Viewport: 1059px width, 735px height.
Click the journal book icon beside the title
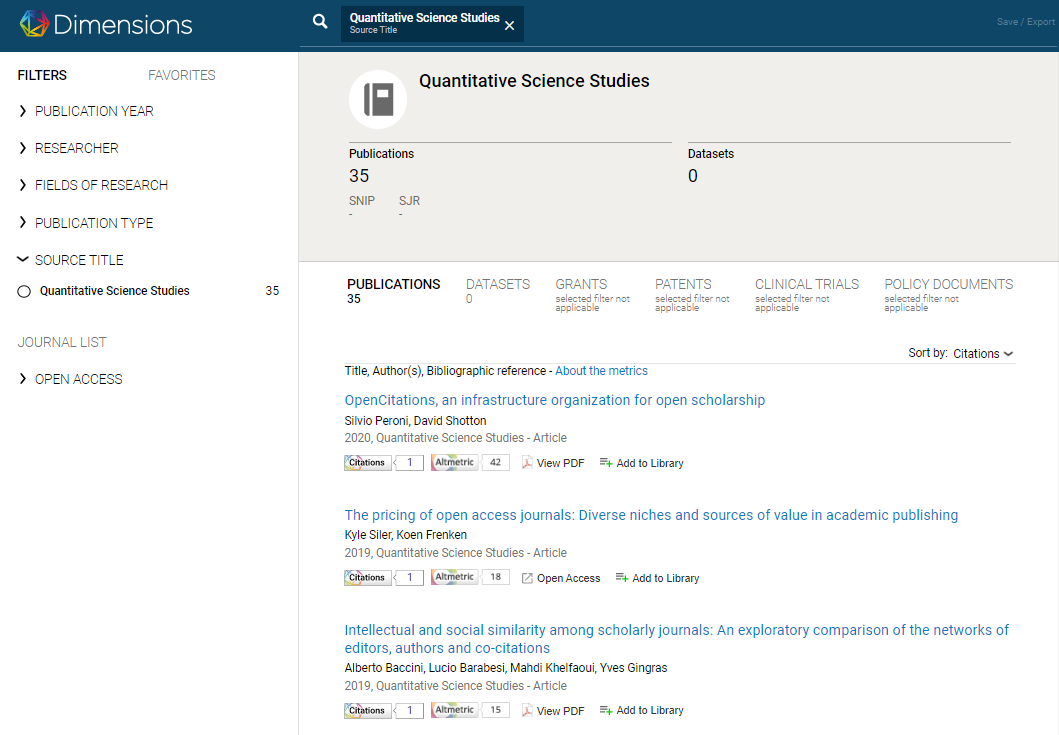pyautogui.click(x=378, y=99)
